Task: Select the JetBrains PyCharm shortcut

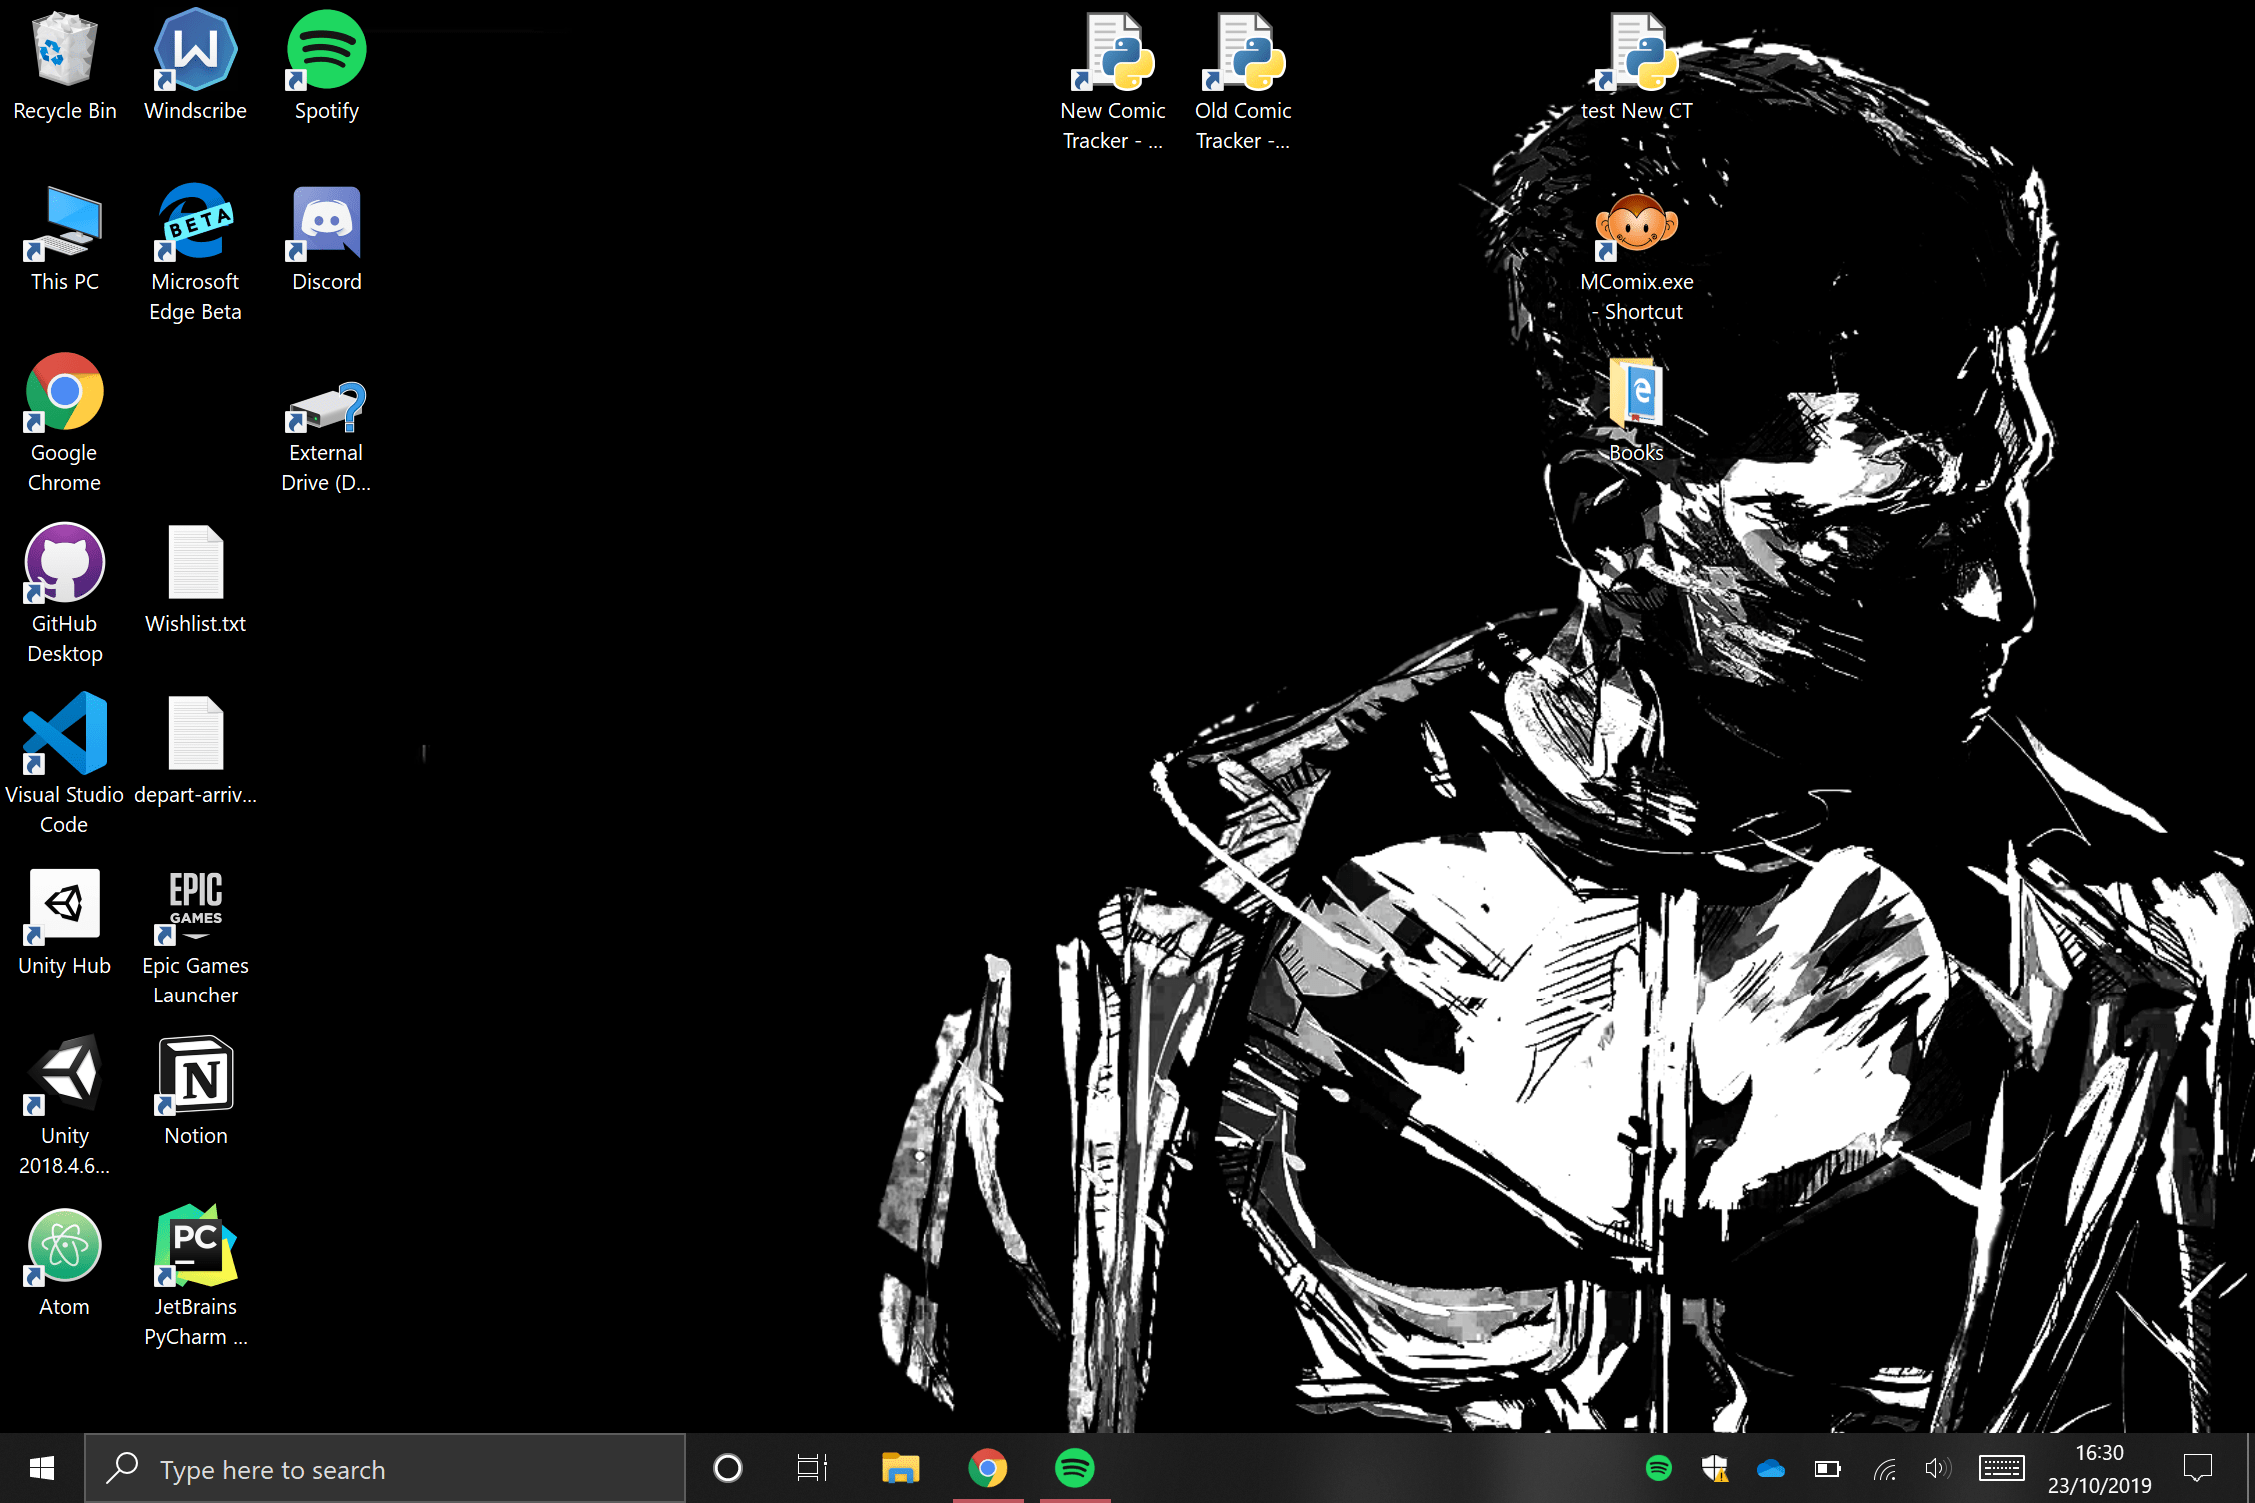Action: [195, 1277]
